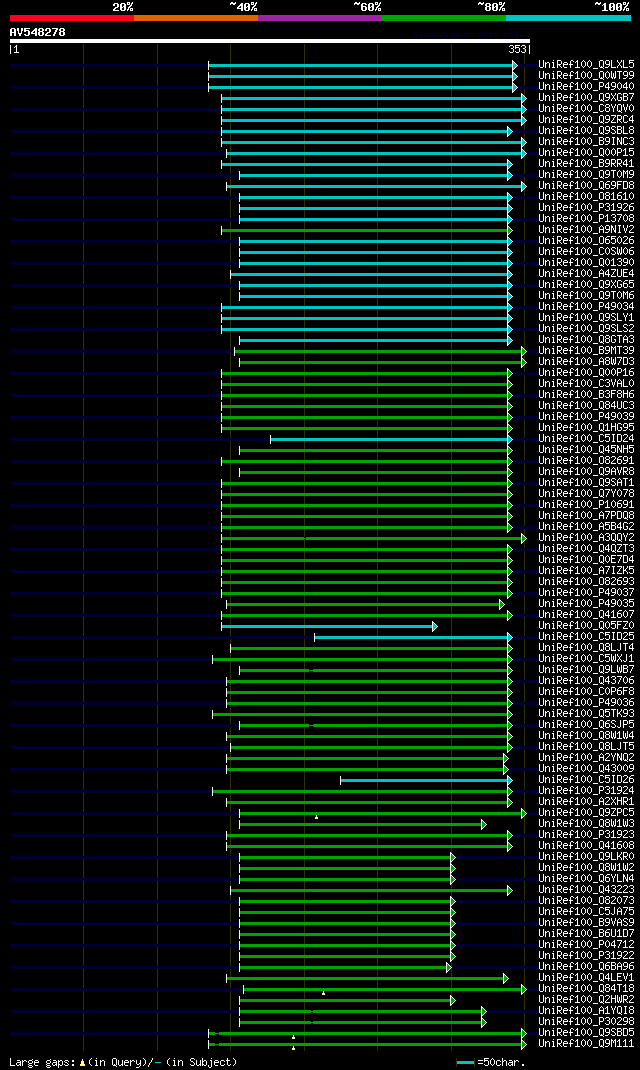This screenshot has width=640, height=1070.
Task: Click the green ~80% identity legend segment
Action: pos(444,18)
